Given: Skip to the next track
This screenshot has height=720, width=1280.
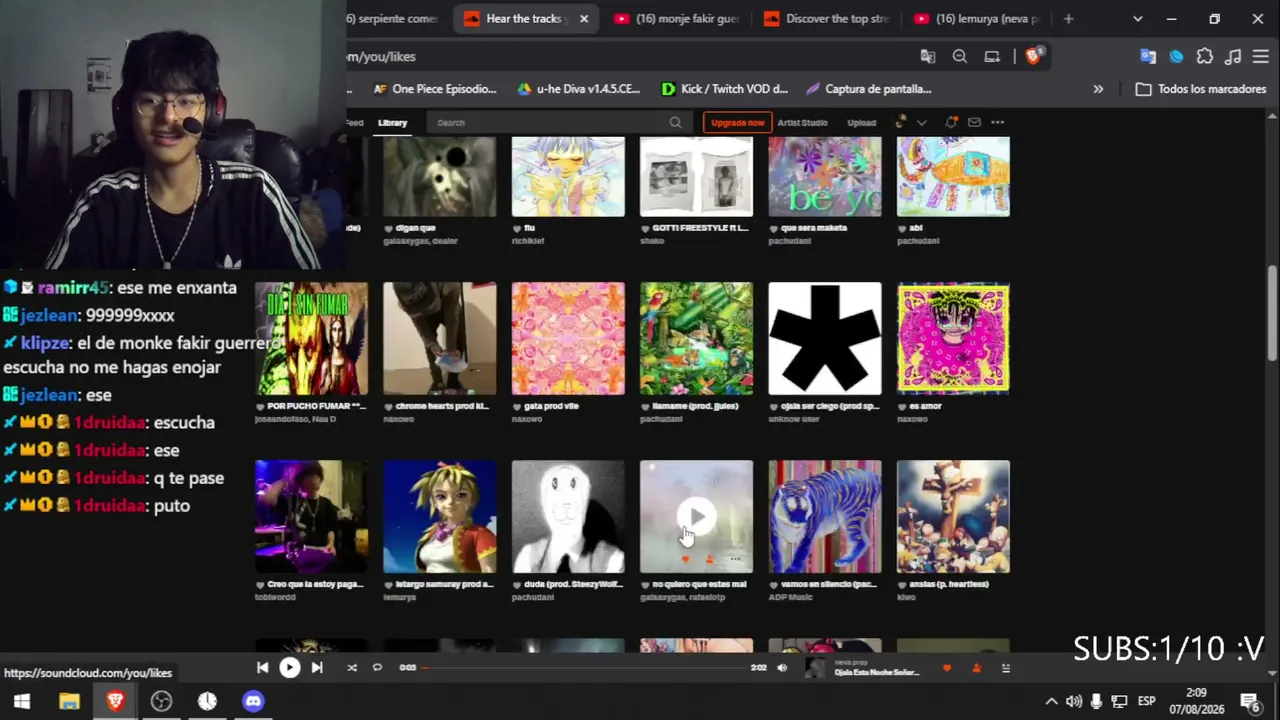Looking at the screenshot, I should [317, 668].
